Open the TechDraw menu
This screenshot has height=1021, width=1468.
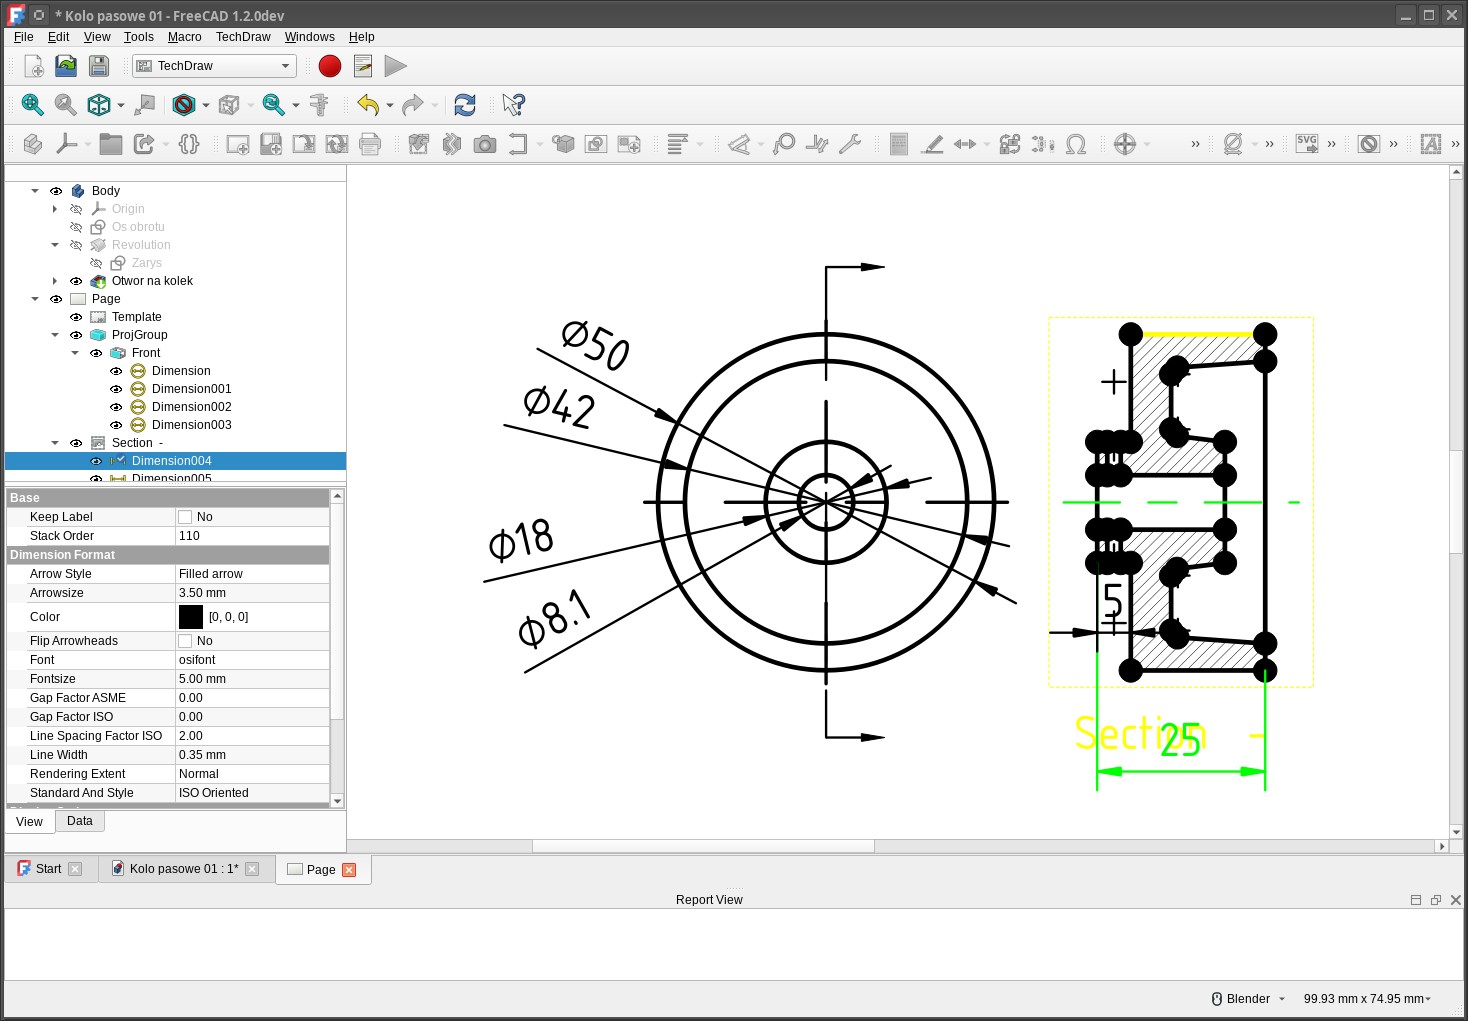point(243,37)
